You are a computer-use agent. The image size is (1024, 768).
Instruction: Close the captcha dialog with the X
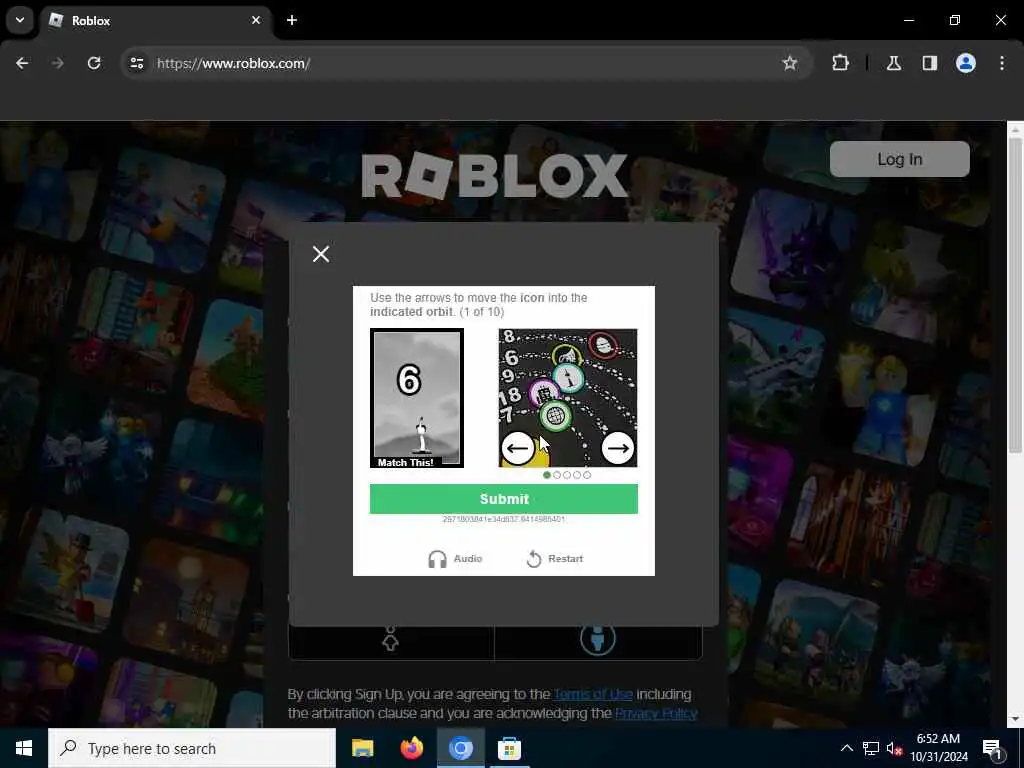[x=321, y=254]
